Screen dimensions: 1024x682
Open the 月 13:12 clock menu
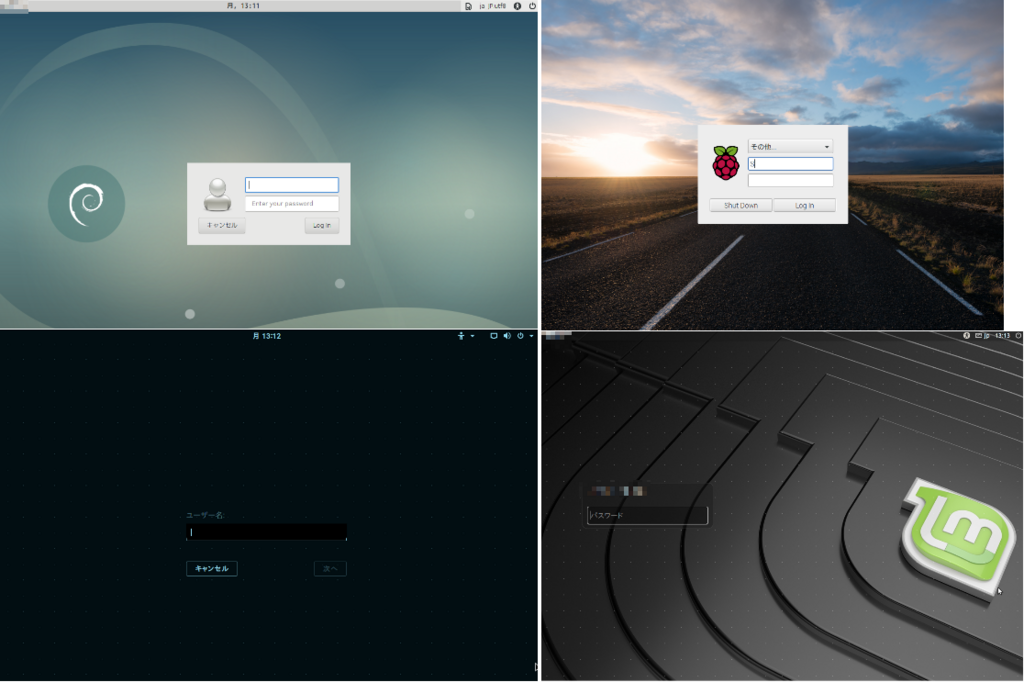point(266,336)
